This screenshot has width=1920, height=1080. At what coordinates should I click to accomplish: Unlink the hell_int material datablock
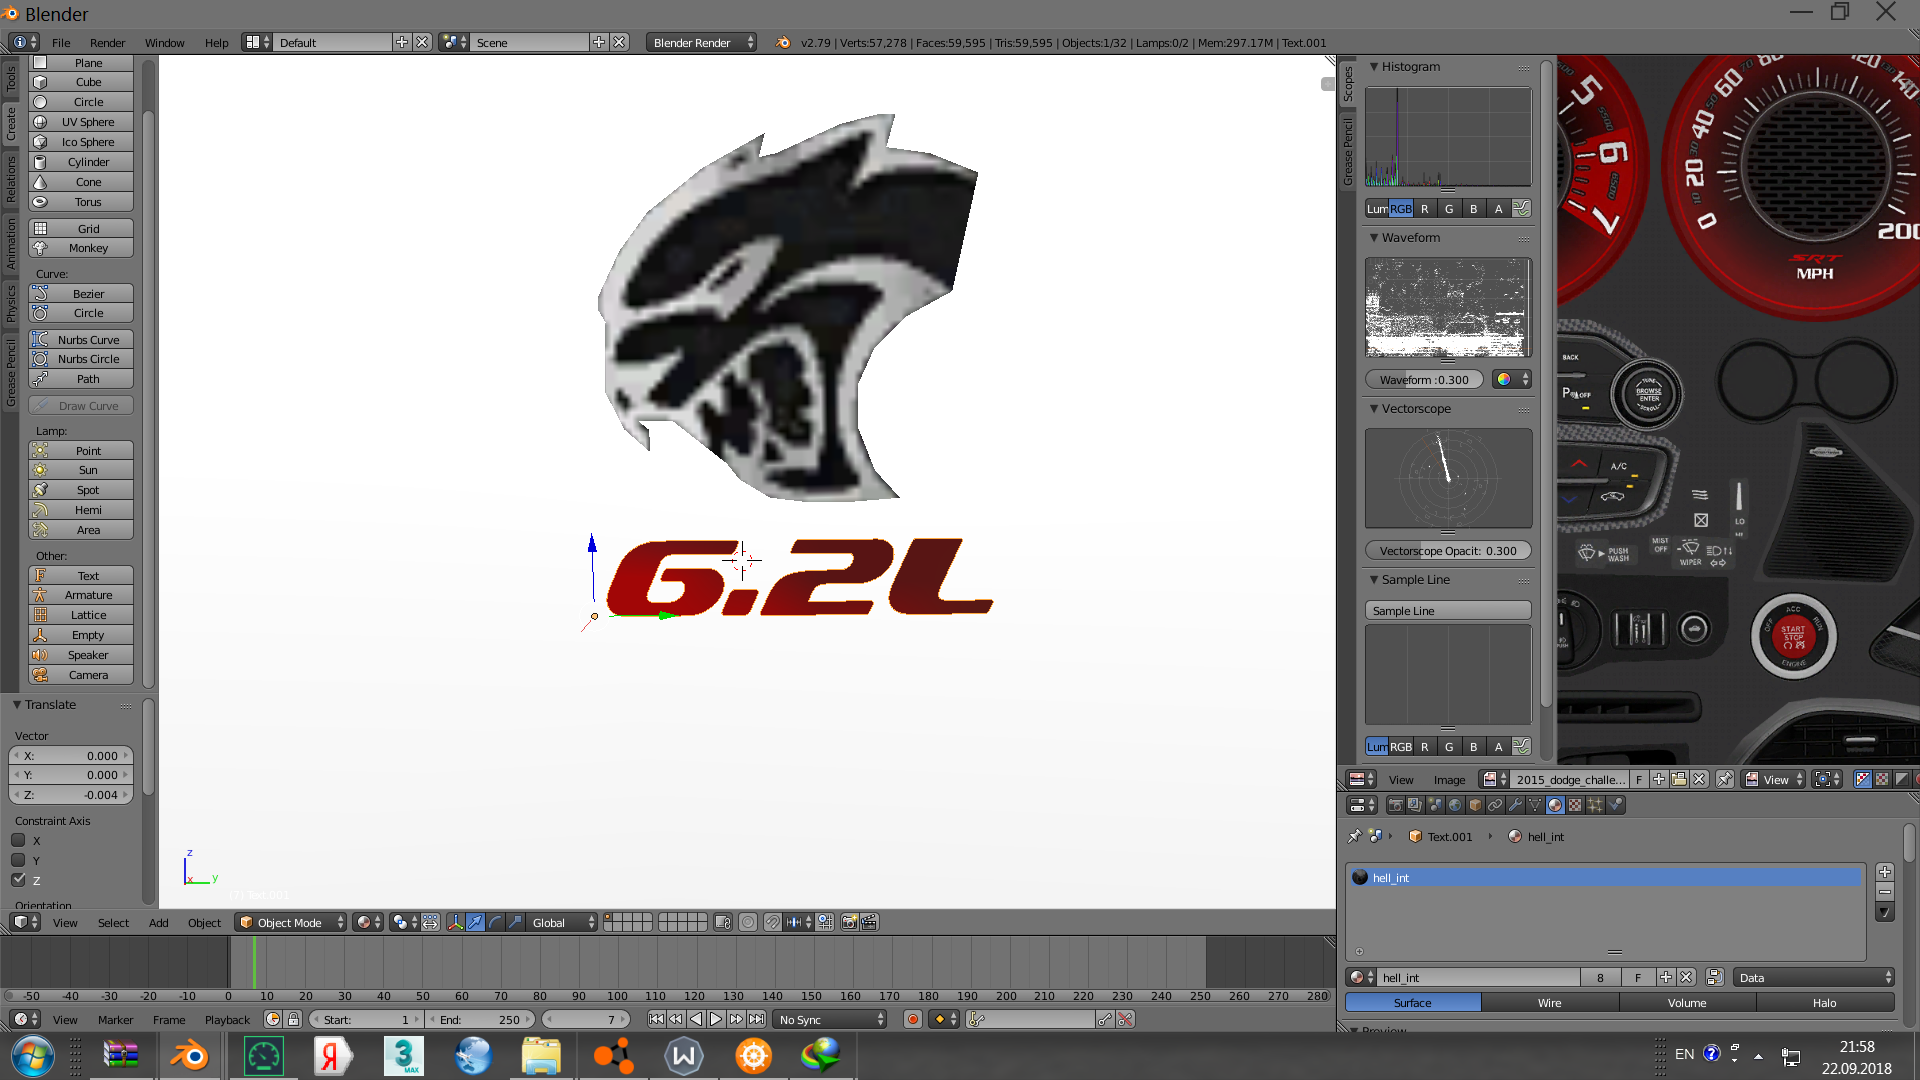[x=1687, y=977]
